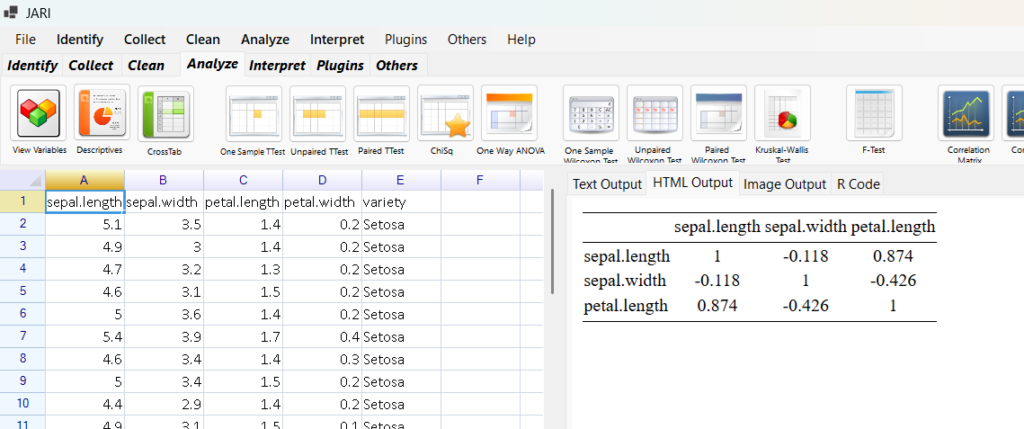Open the File menu
The width and height of the screenshot is (1024, 429).
[x=25, y=39]
